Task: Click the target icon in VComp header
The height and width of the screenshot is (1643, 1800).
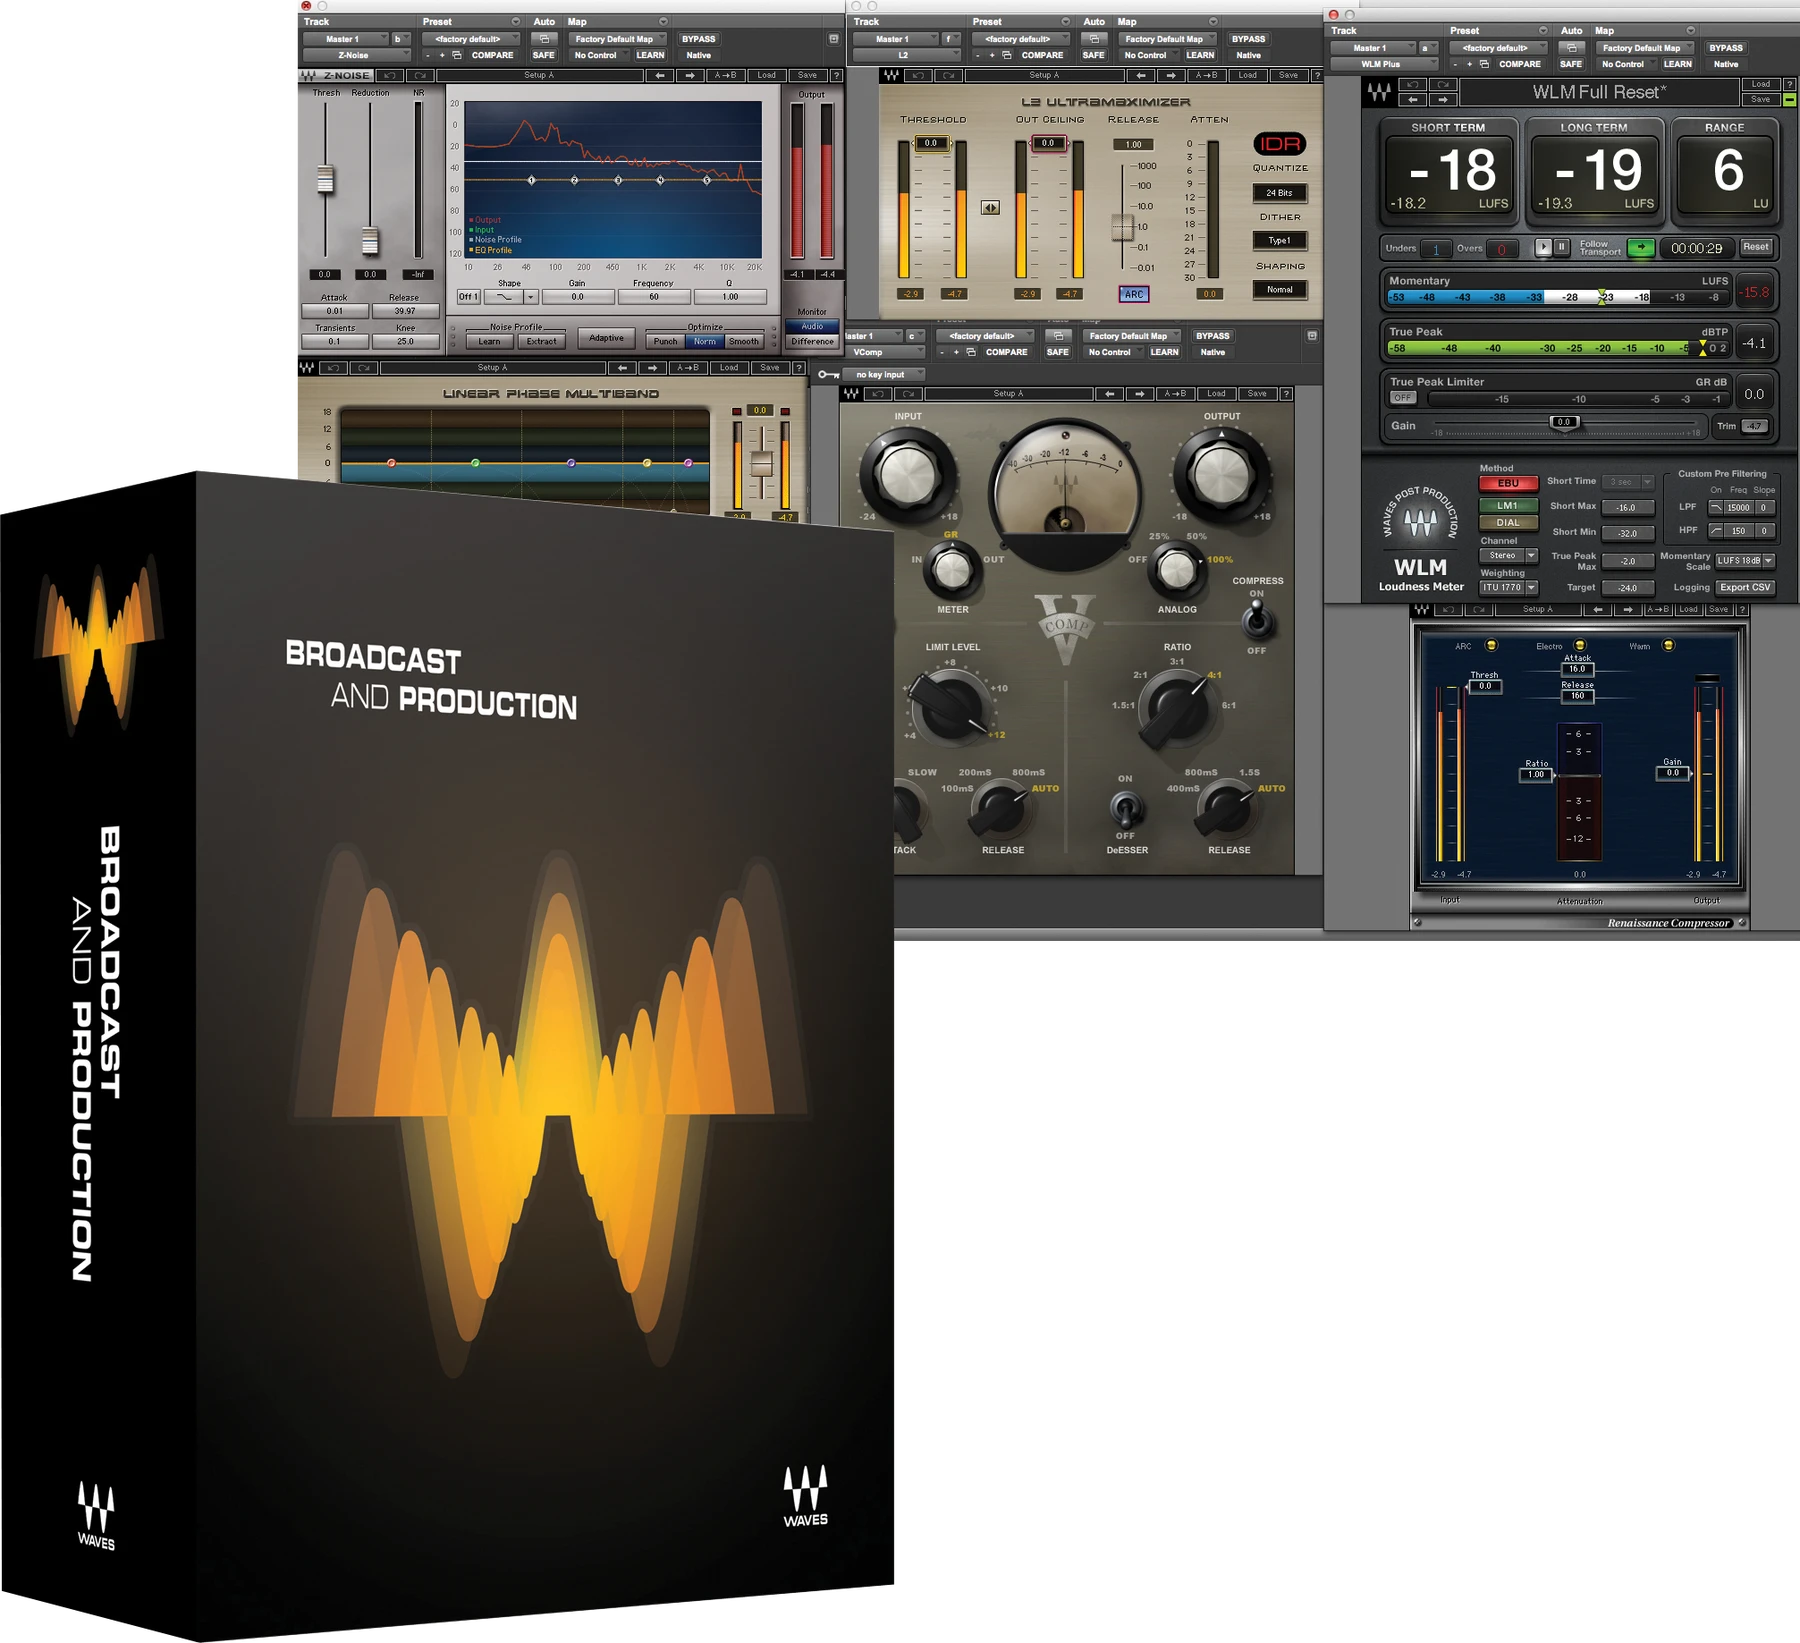Action: tap(1311, 336)
